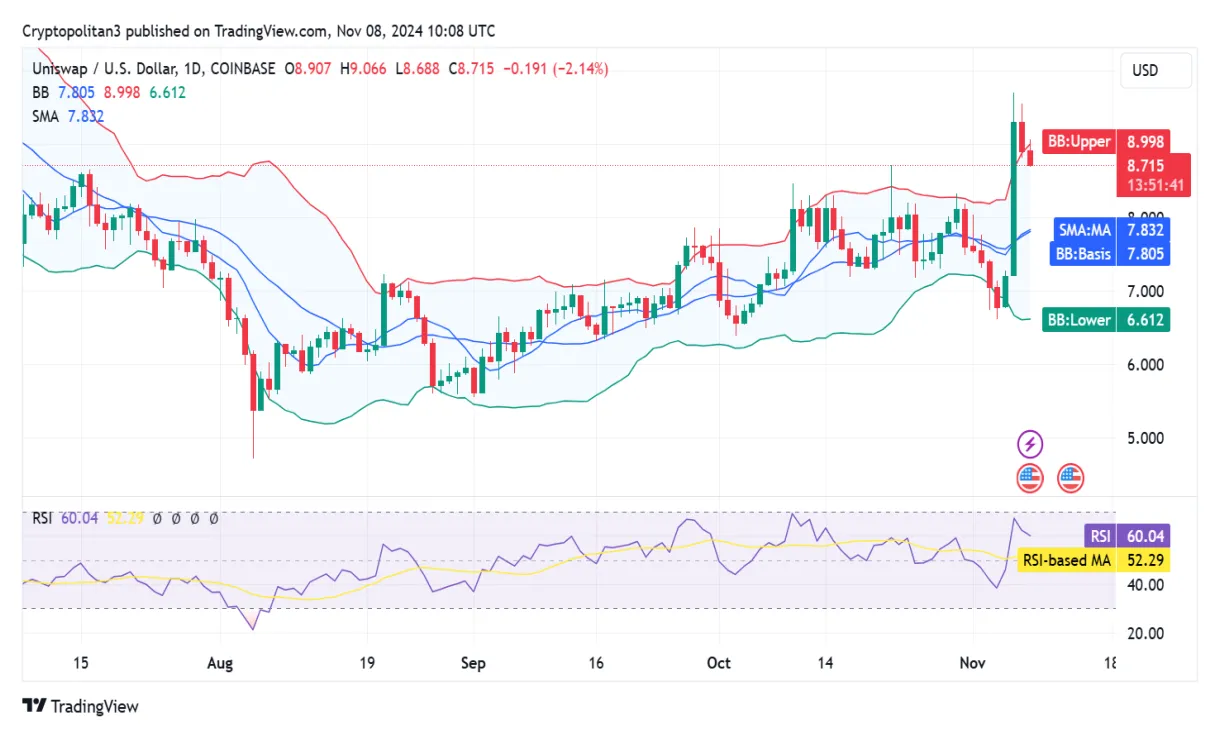Click the RSI-based MA label
The height and width of the screenshot is (740, 1220).
(1067, 561)
